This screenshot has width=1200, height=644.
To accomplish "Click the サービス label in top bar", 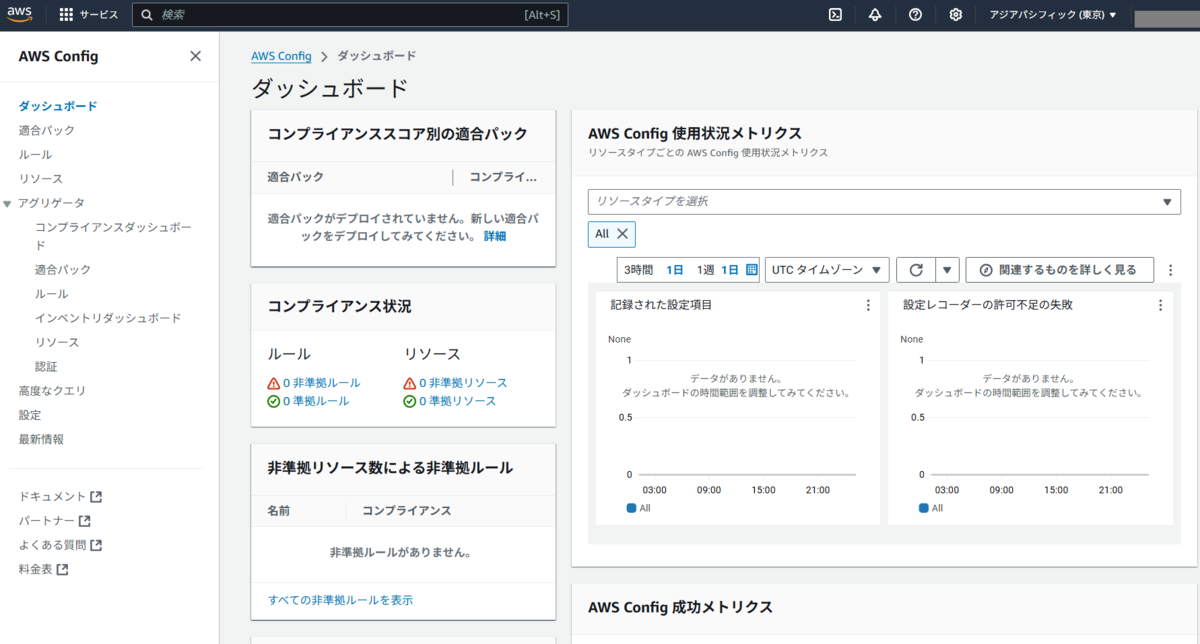I will pos(99,15).
